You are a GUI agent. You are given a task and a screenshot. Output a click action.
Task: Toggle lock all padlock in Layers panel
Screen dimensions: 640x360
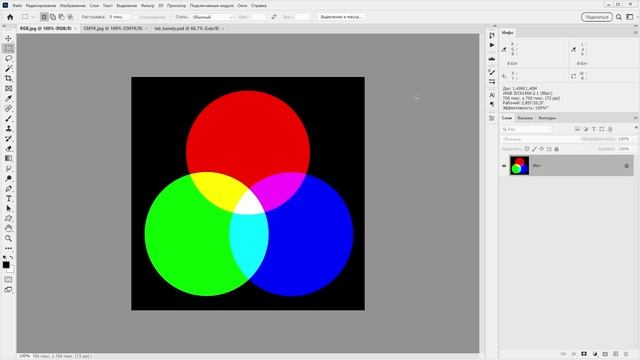556,149
